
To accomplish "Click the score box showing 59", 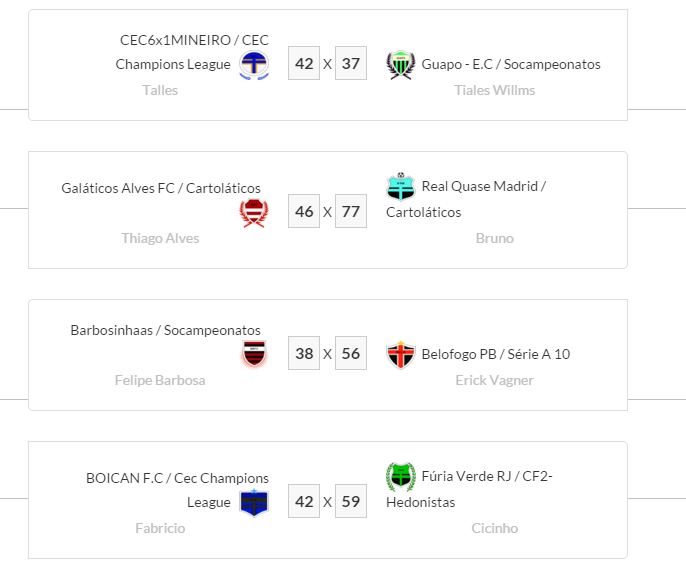I will tap(351, 502).
